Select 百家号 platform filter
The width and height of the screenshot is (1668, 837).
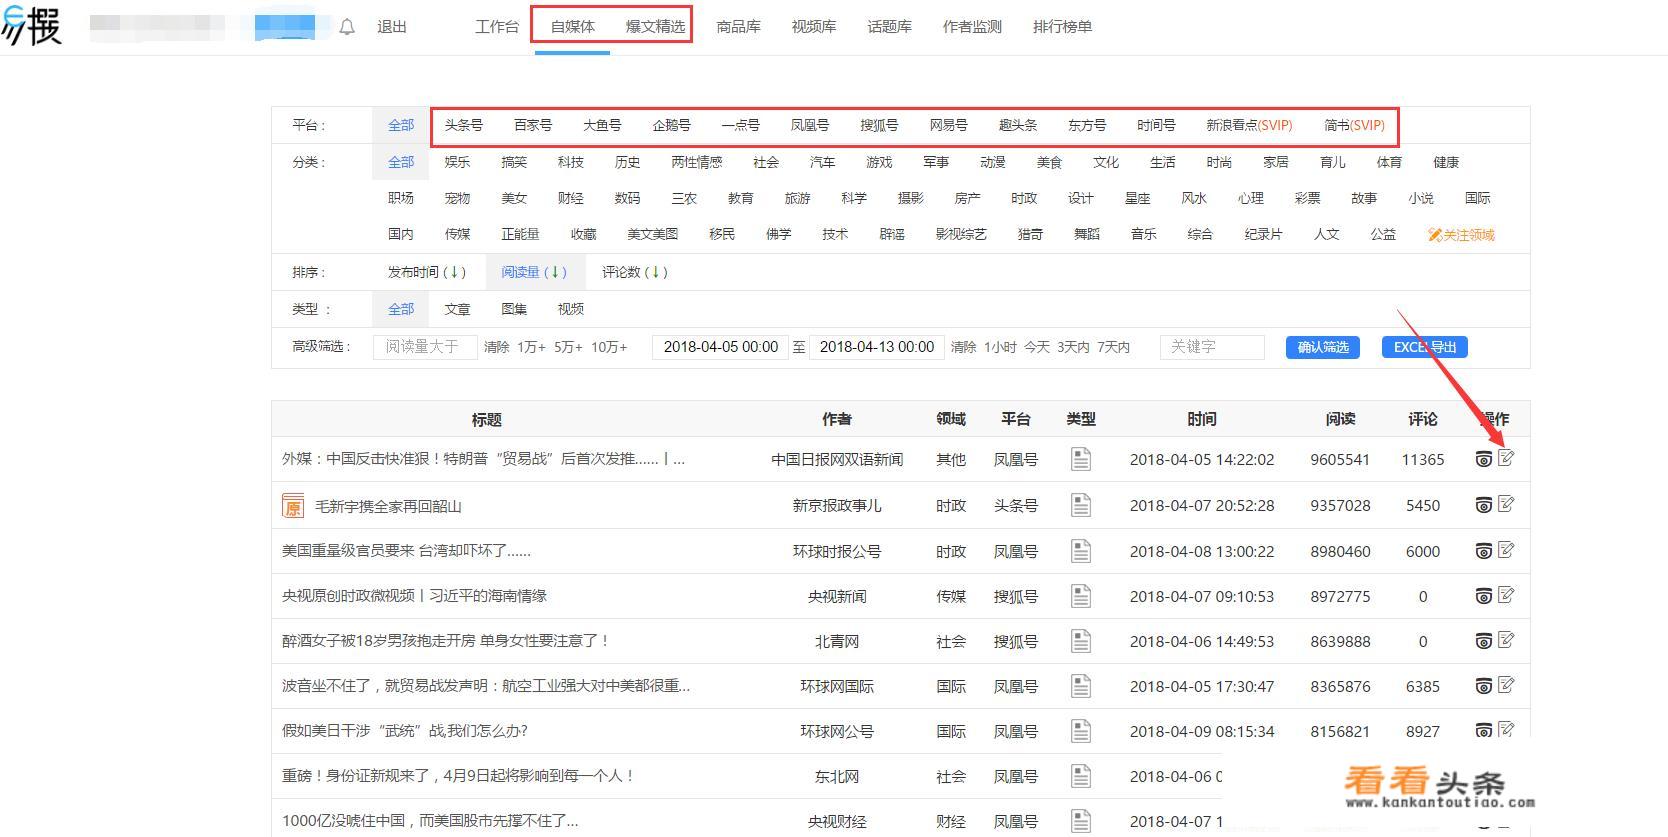[533, 125]
